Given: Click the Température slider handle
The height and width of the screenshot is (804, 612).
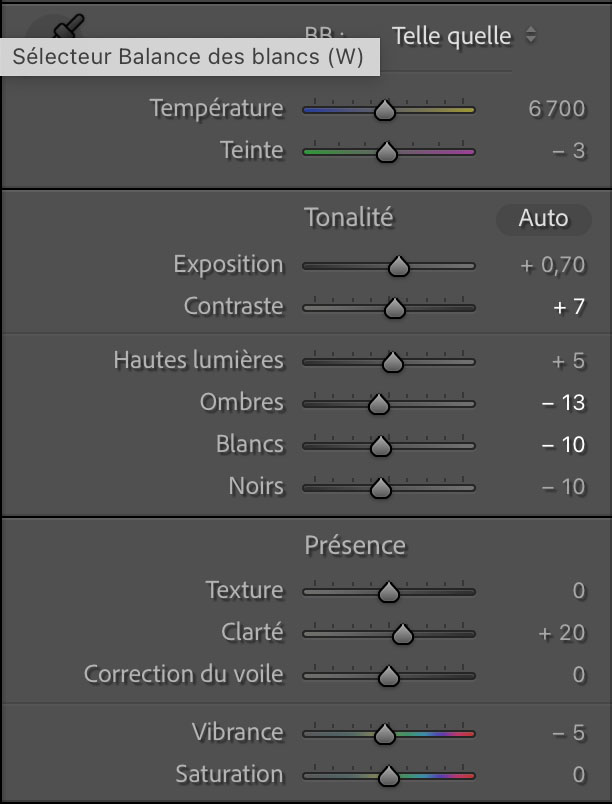Looking at the screenshot, I should 384,111.
